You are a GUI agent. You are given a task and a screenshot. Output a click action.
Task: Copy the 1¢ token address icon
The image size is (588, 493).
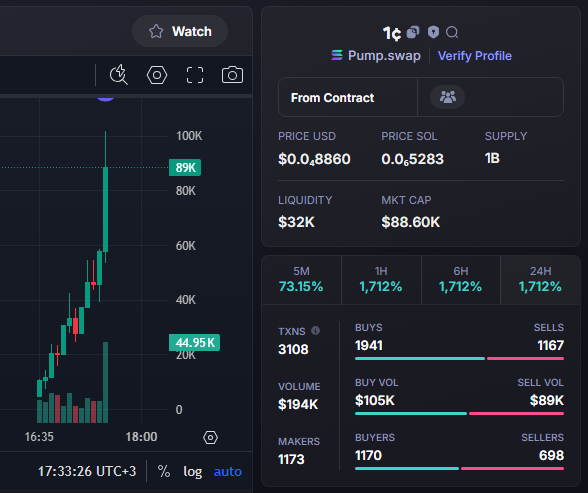[x=413, y=32]
